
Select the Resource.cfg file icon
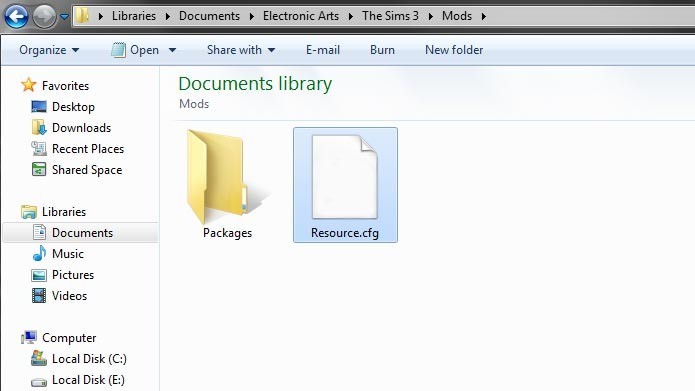(x=345, y=176)
